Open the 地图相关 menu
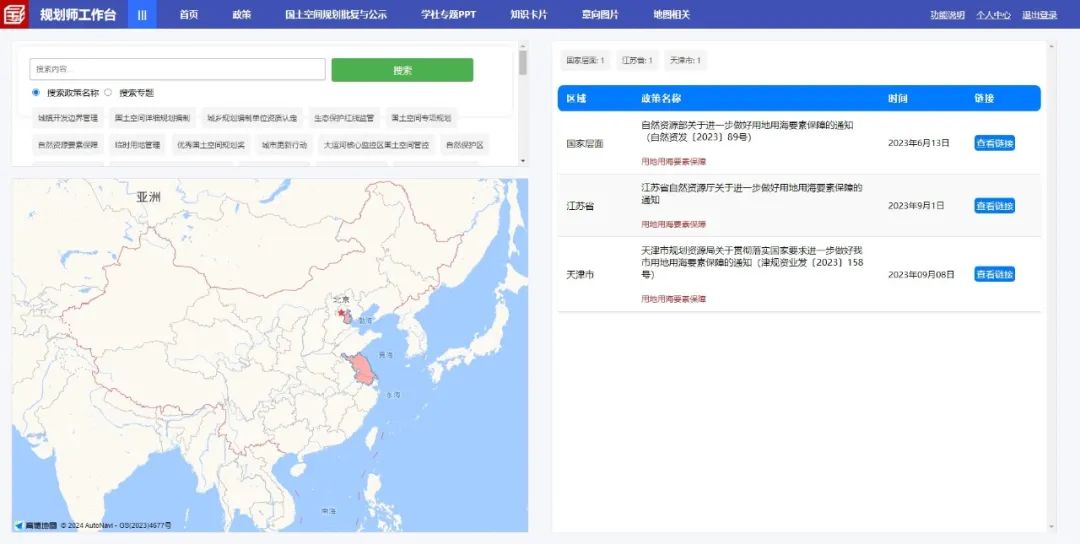 [672, 14]
